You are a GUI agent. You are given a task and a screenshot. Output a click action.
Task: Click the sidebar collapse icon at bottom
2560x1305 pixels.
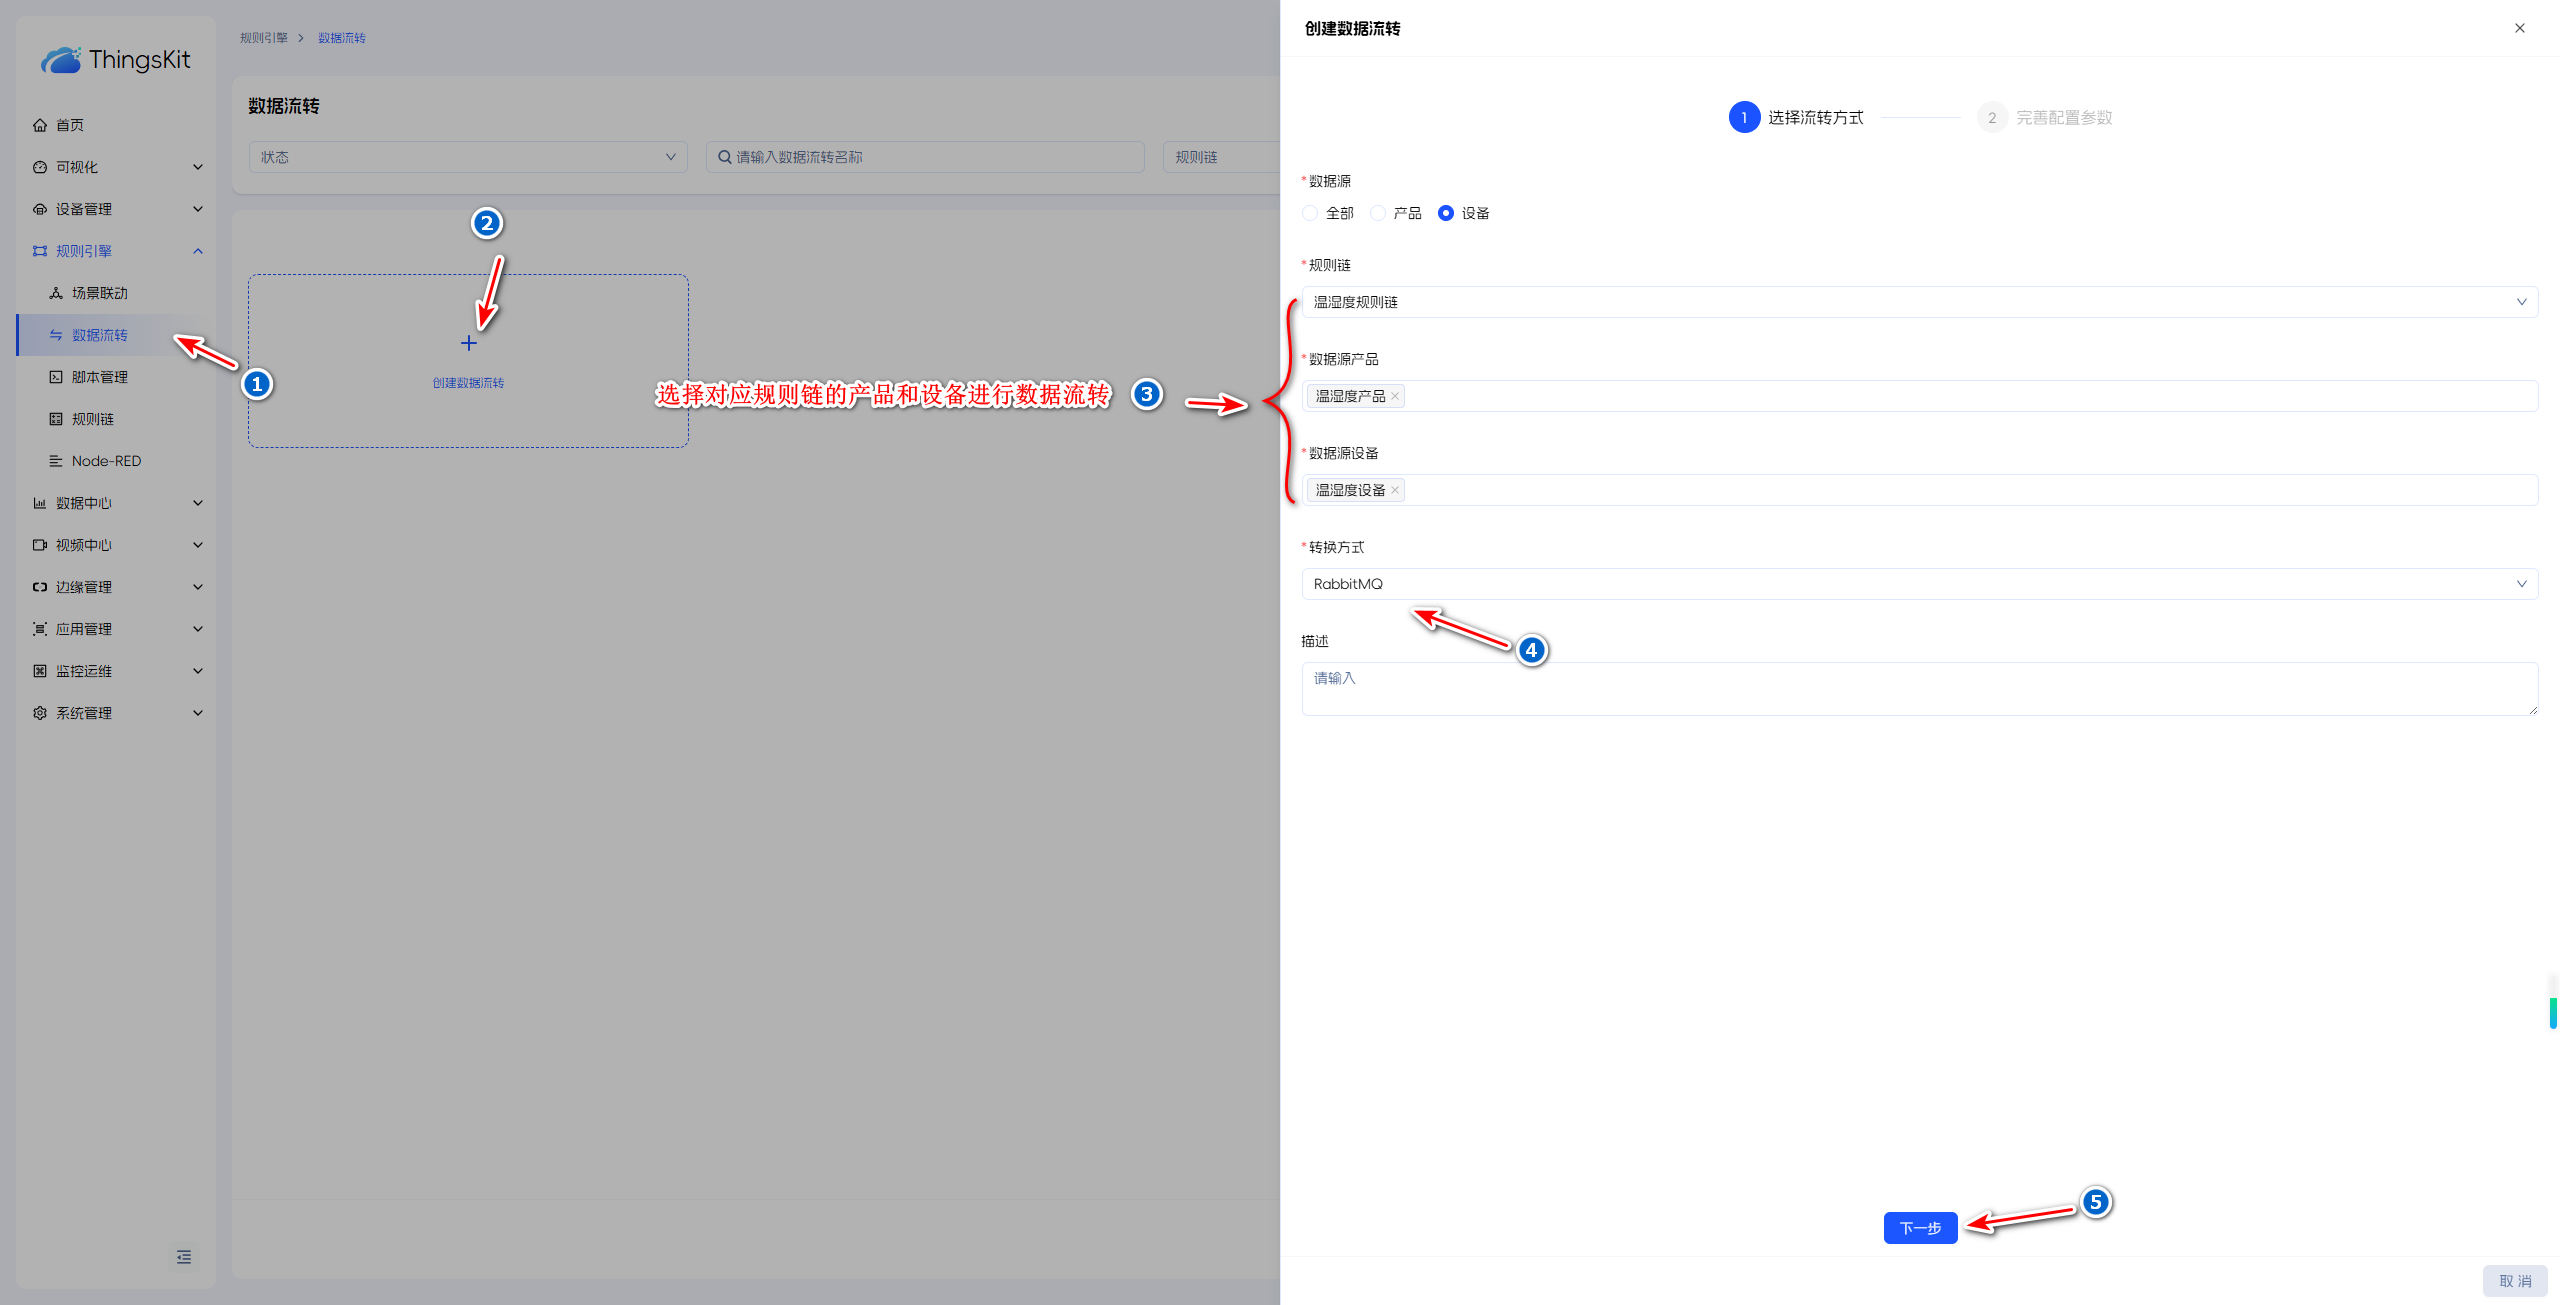point(184,1257)
